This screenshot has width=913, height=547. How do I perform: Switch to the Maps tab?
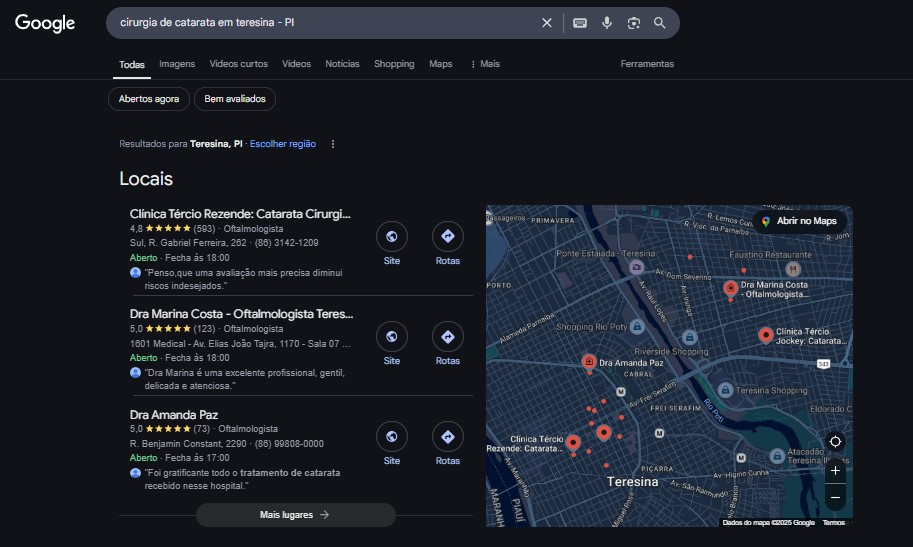[441, 64]
